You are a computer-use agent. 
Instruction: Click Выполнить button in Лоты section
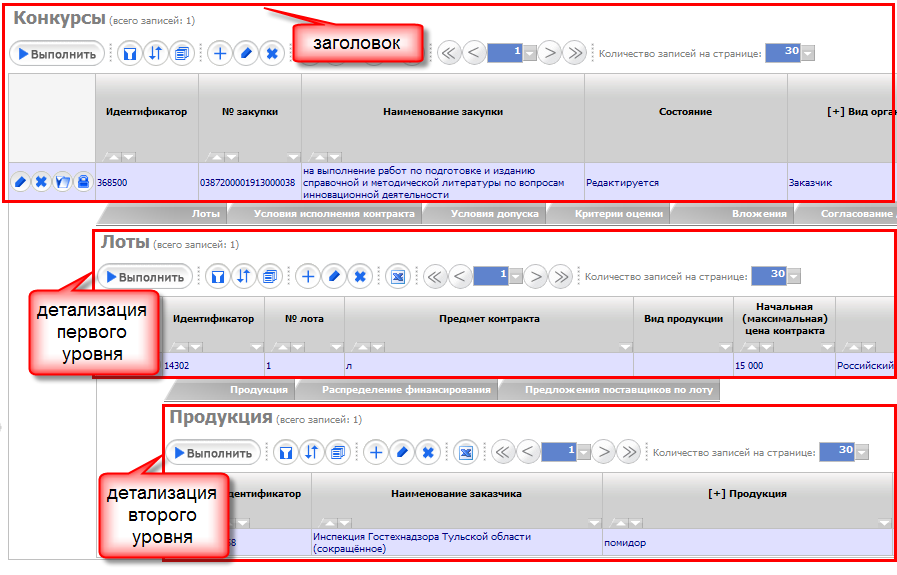click(x=144, y=276)
